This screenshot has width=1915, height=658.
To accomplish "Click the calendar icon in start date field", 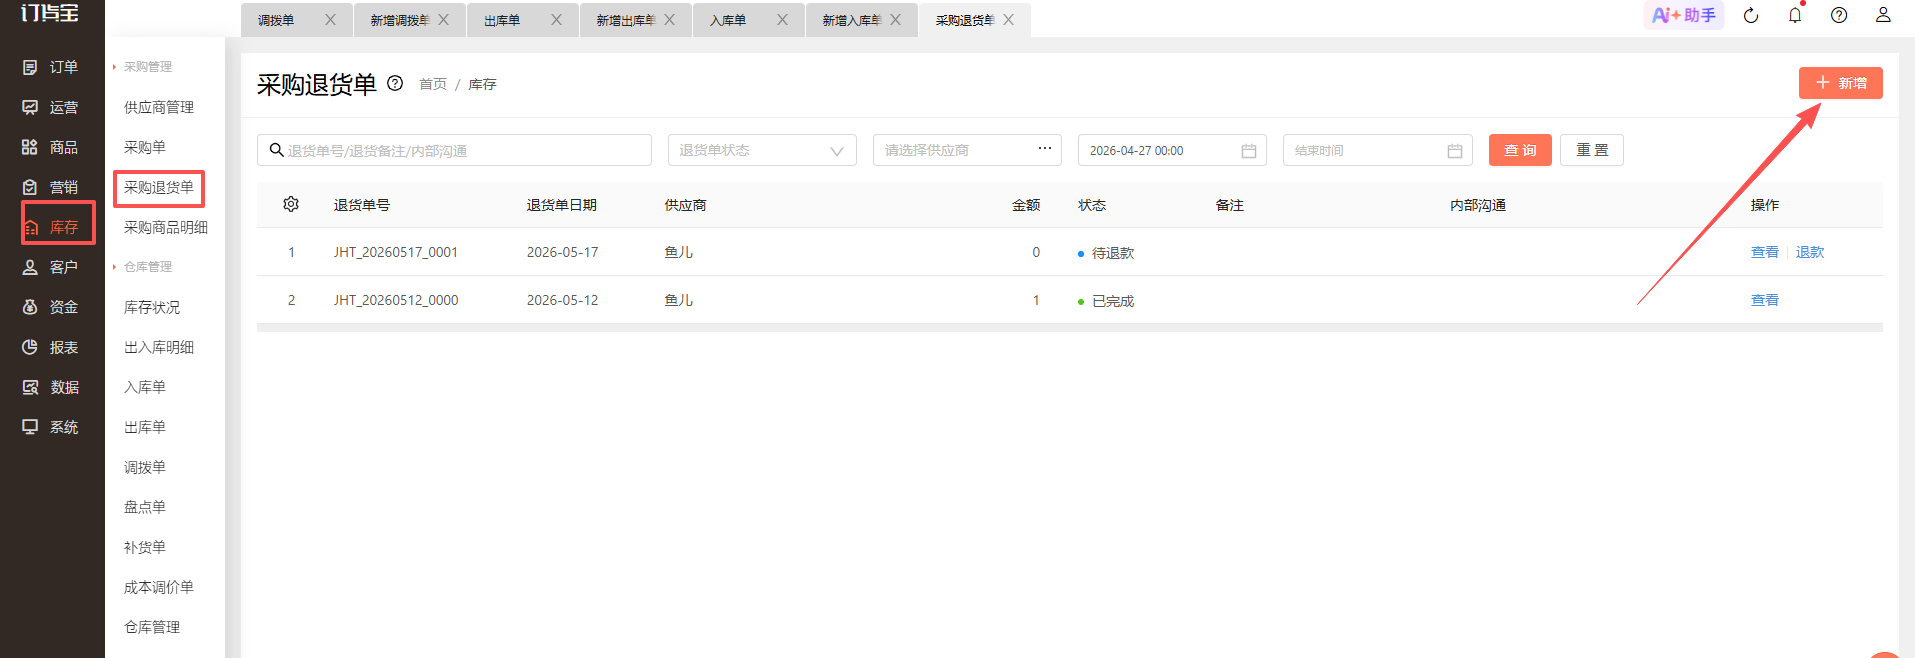I will pyautogui.click(x=1249, y=150).
